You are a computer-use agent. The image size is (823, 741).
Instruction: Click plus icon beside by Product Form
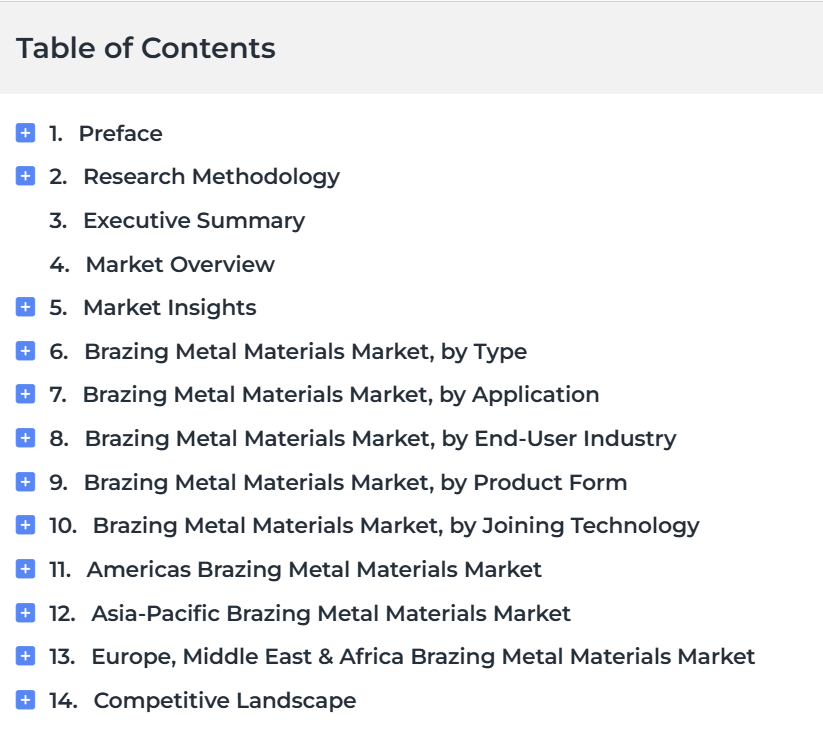point(25,482)
